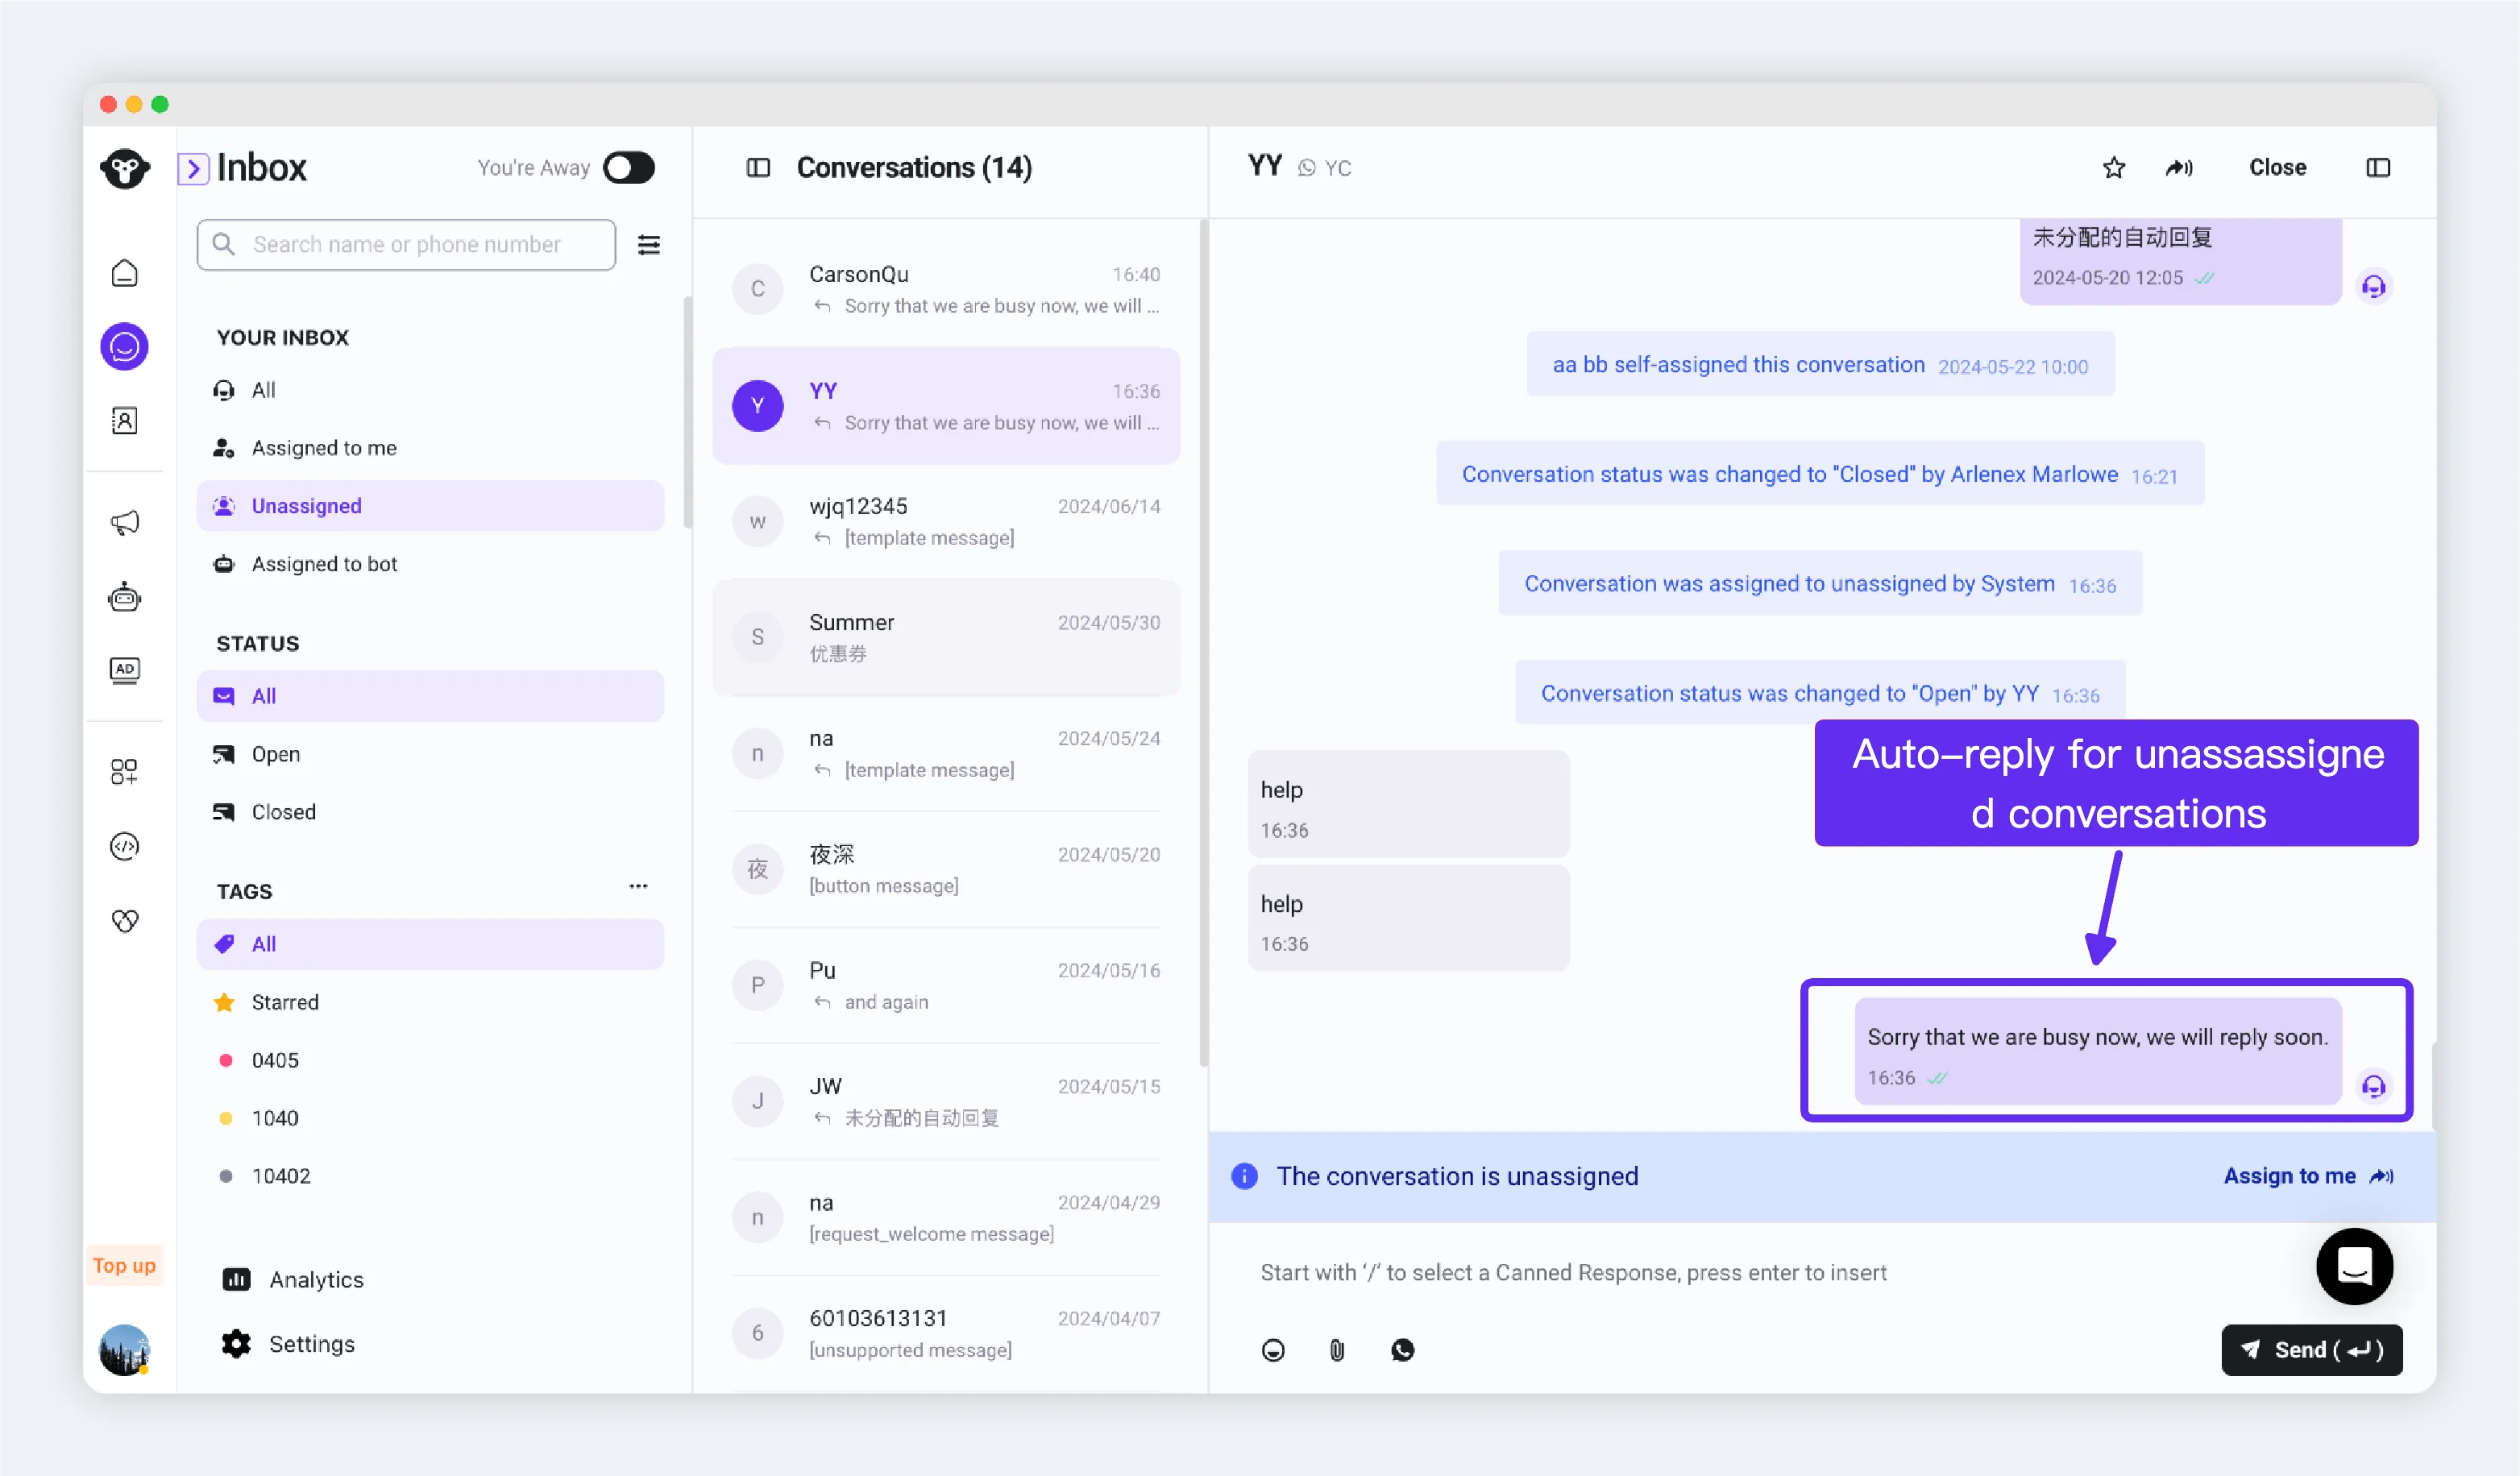Open the Chatbot robot icon

(x=124, y=597)
